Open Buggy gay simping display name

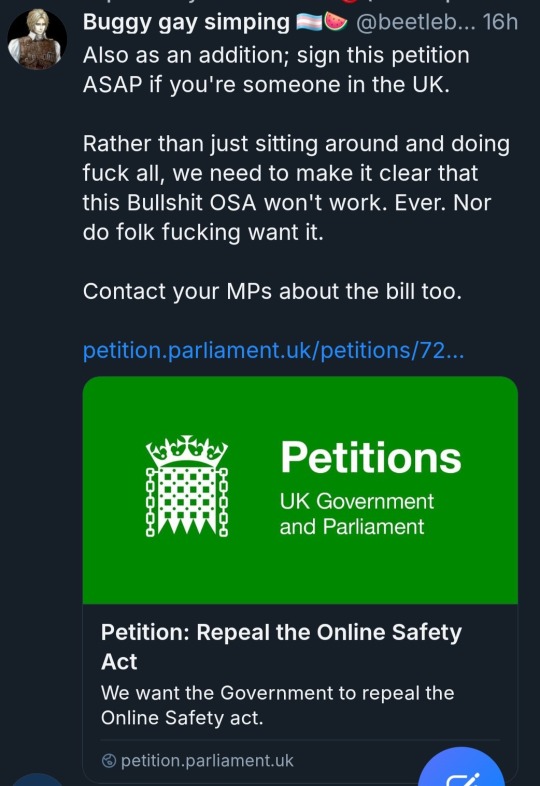point(186,23)
